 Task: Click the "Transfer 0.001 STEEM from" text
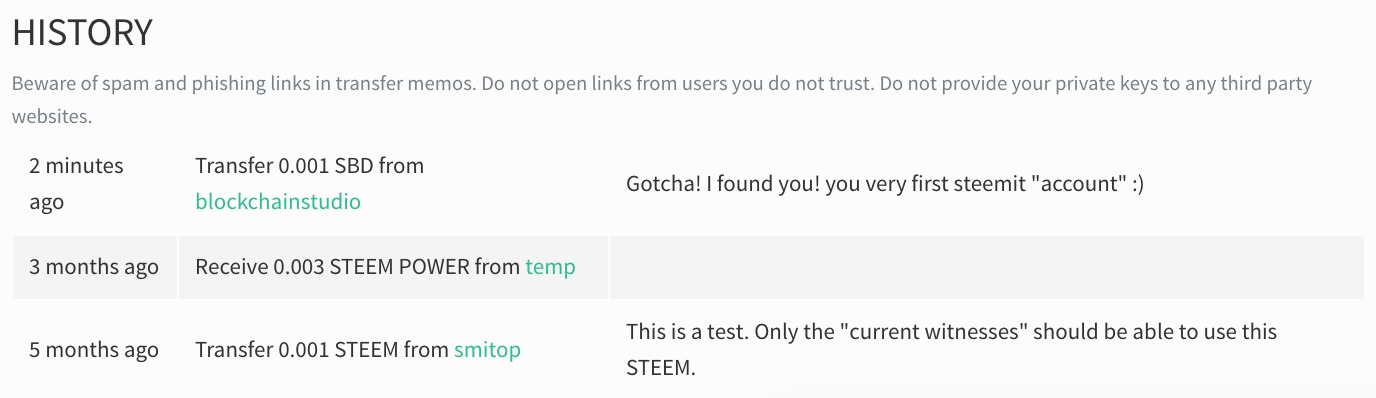[x=322, y=350]
